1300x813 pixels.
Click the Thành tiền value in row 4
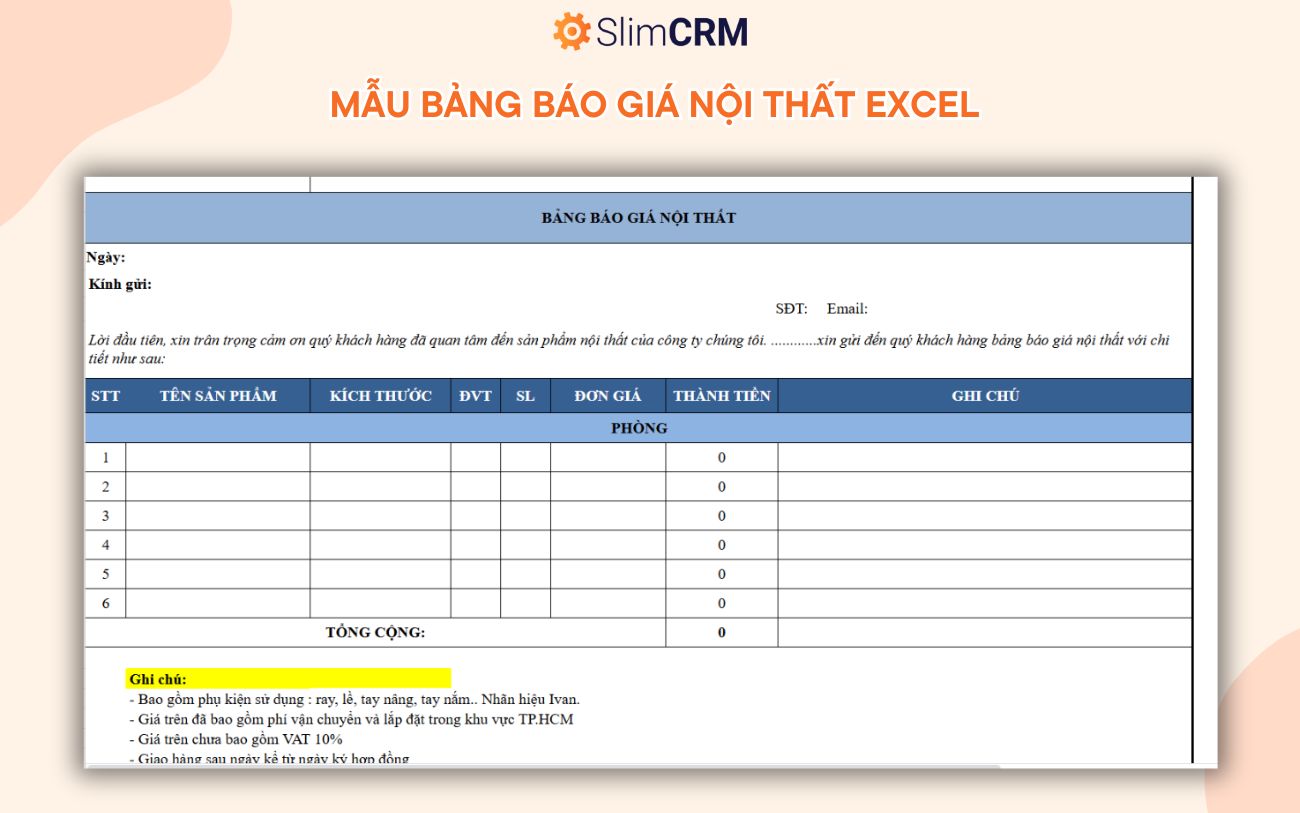tap(722, 545)
